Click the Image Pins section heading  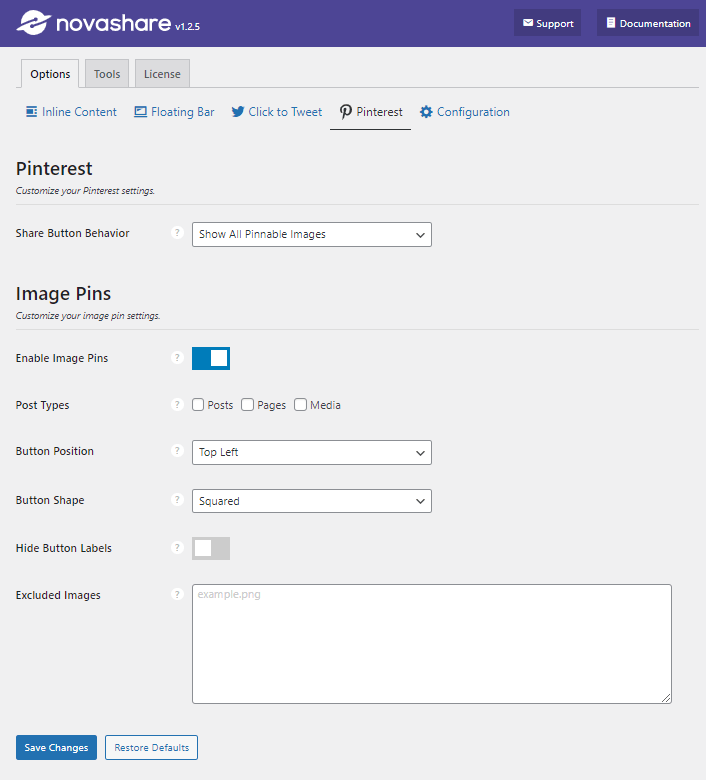[x=63, y=293]
